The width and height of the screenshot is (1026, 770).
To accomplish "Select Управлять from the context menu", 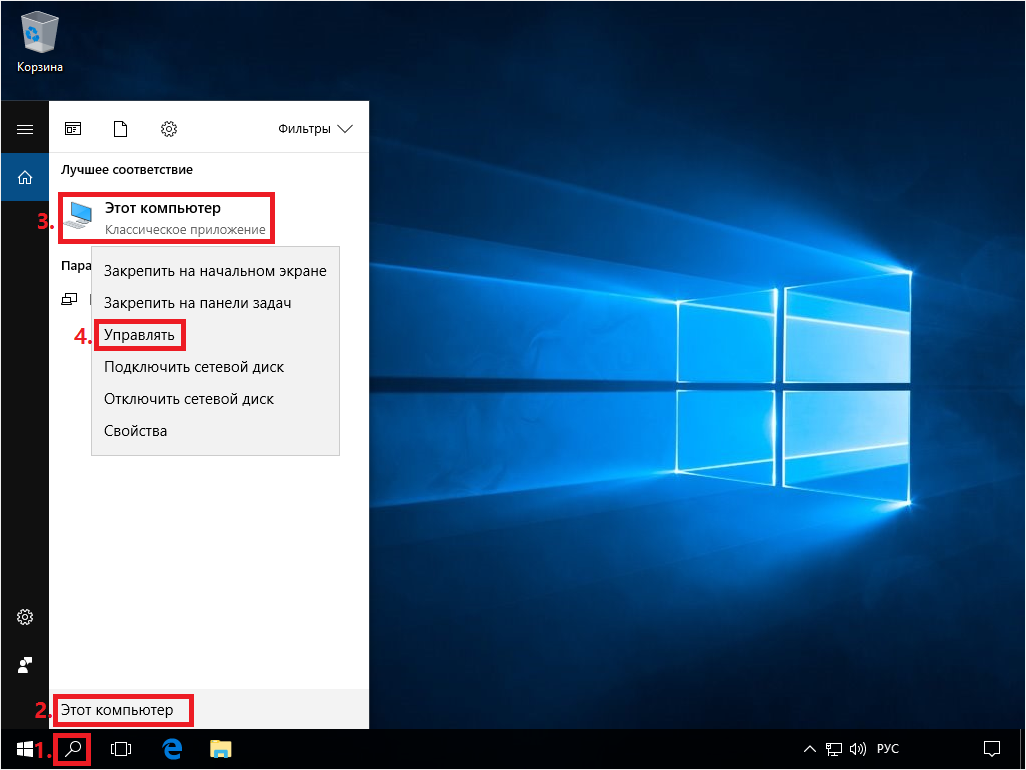I will (x=139, y=335).
